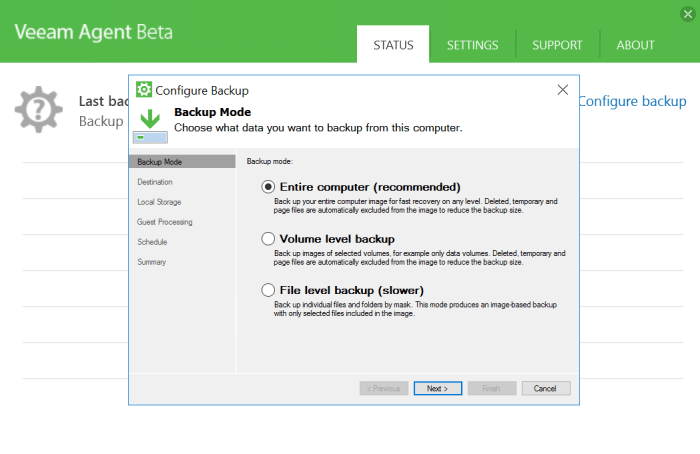This screenshot has height=454, width=700.
Task: Switch to the SETTINGS tab
Action: click(472, 45)
